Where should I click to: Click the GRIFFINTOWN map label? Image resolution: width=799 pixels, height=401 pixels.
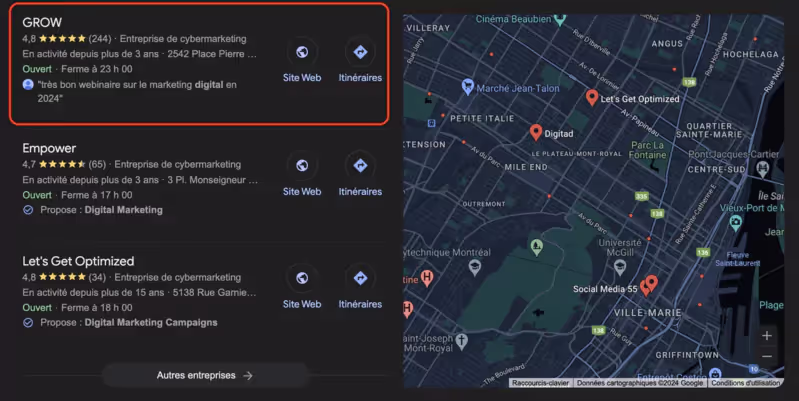click(687, 355)
